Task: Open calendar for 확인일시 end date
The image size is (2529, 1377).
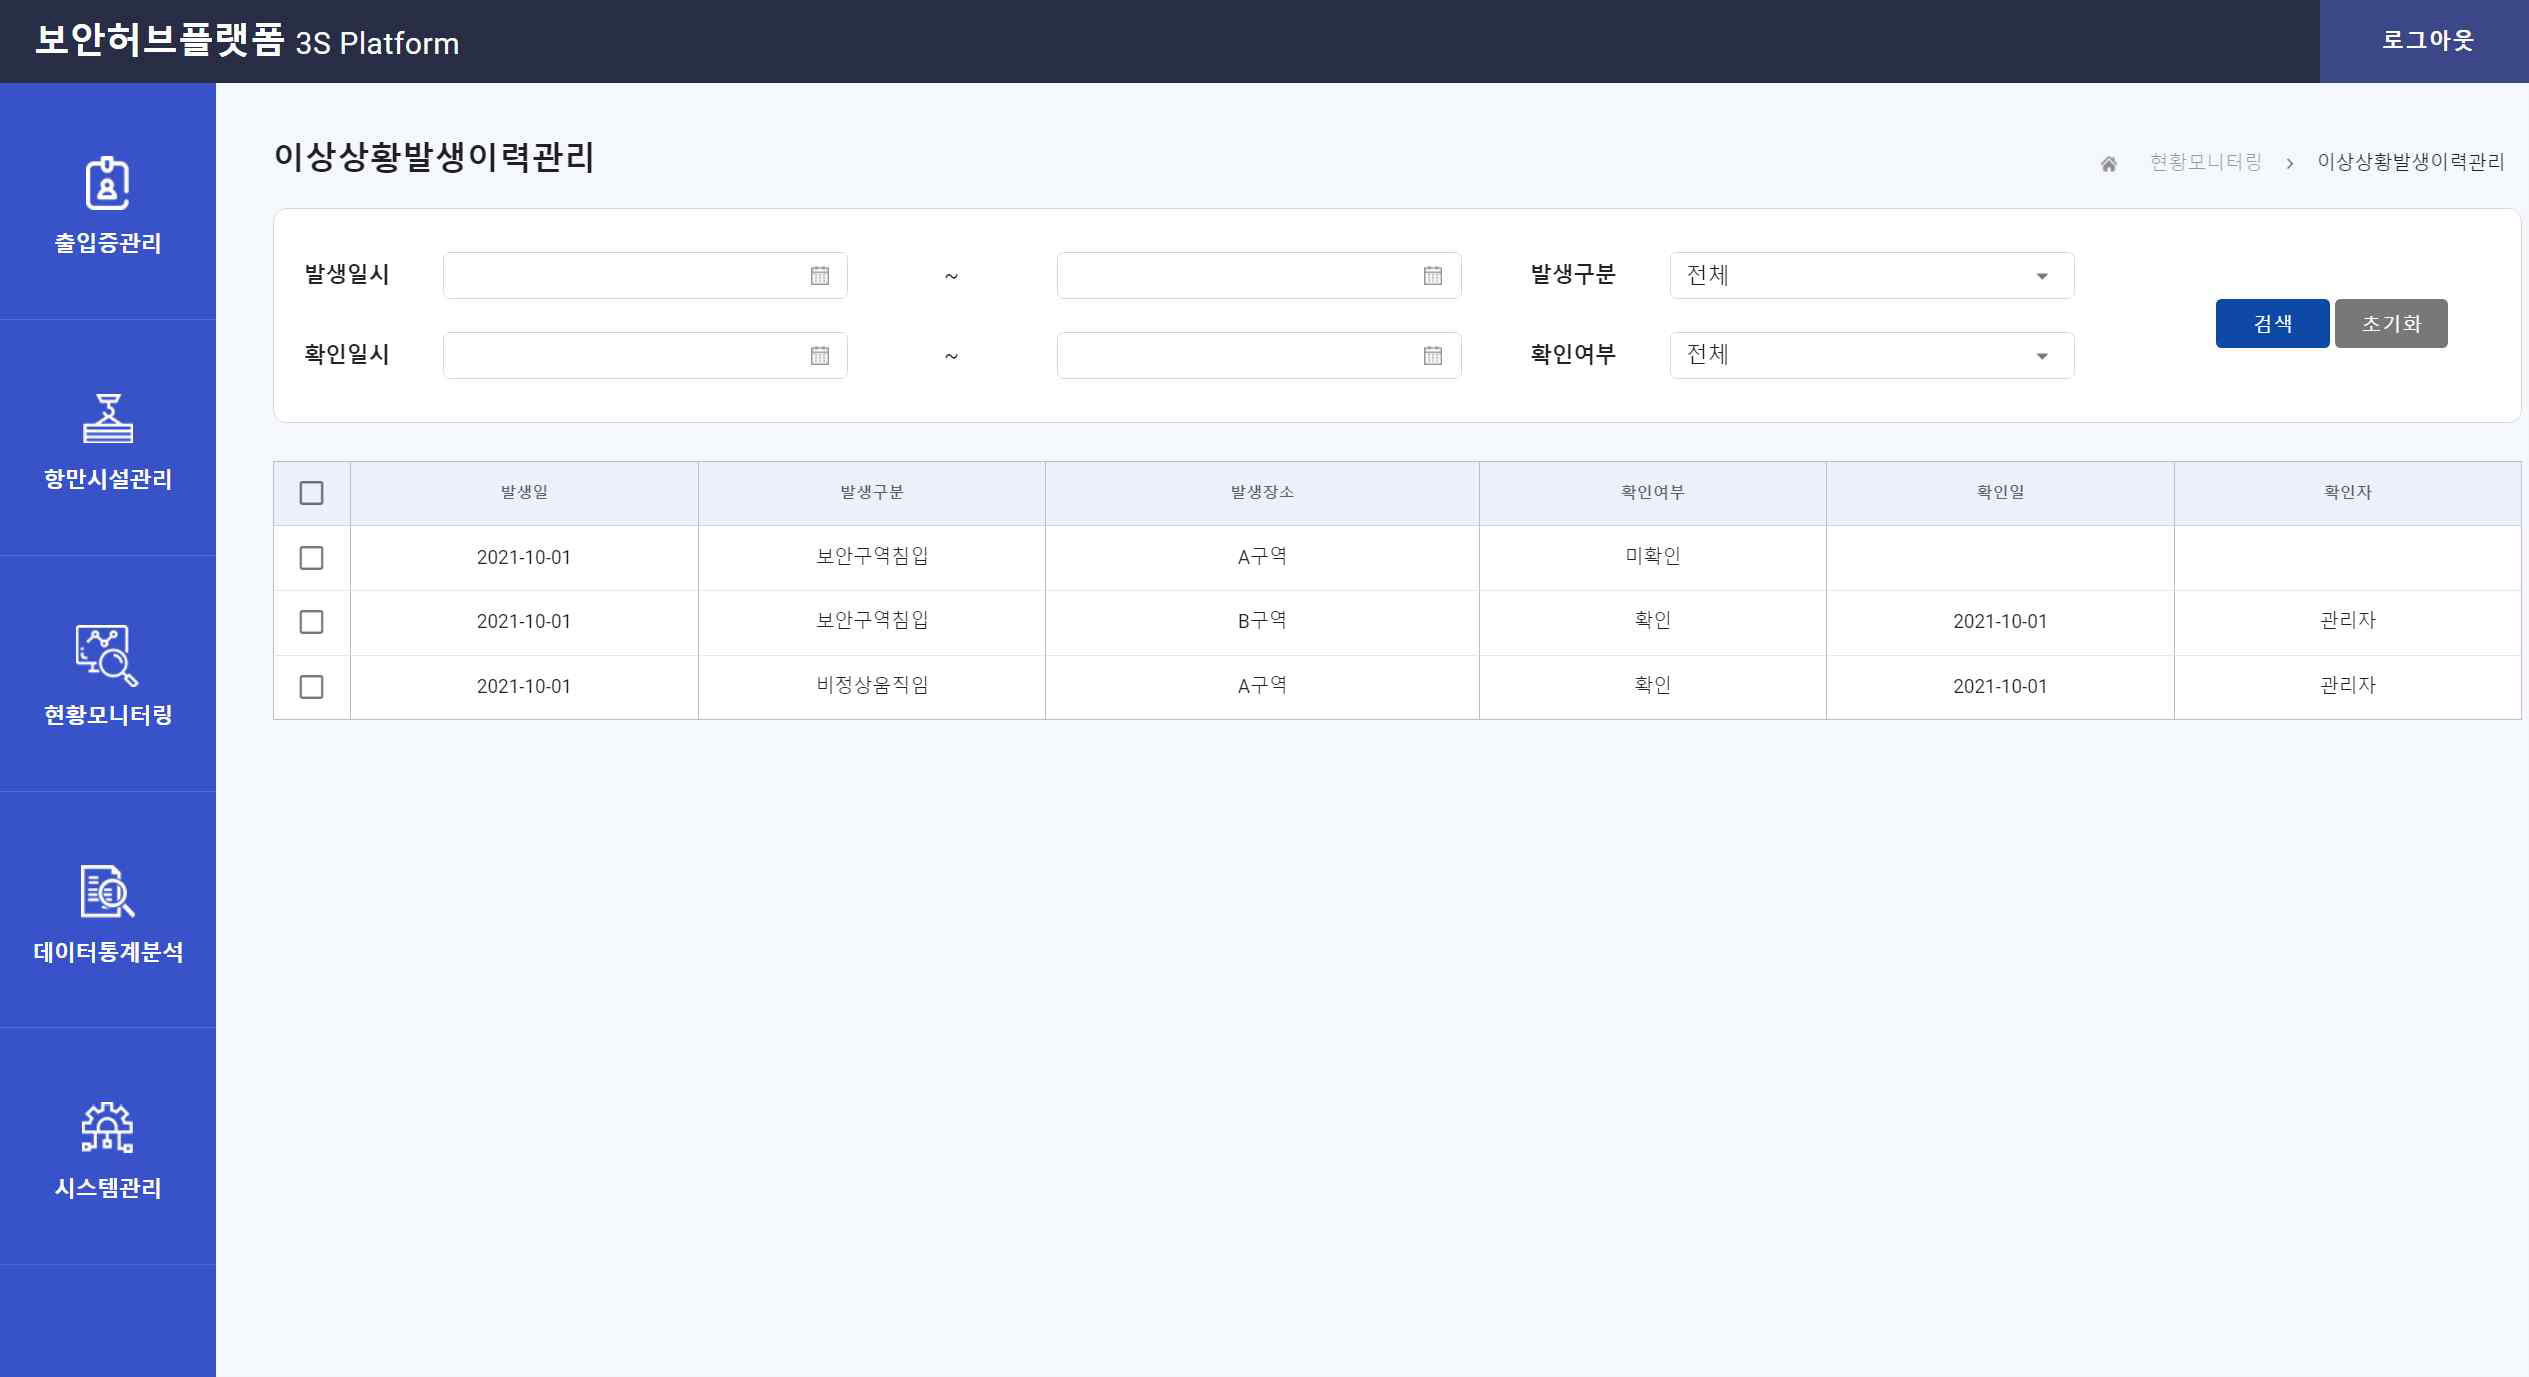Action: [x=1432, y=355]
